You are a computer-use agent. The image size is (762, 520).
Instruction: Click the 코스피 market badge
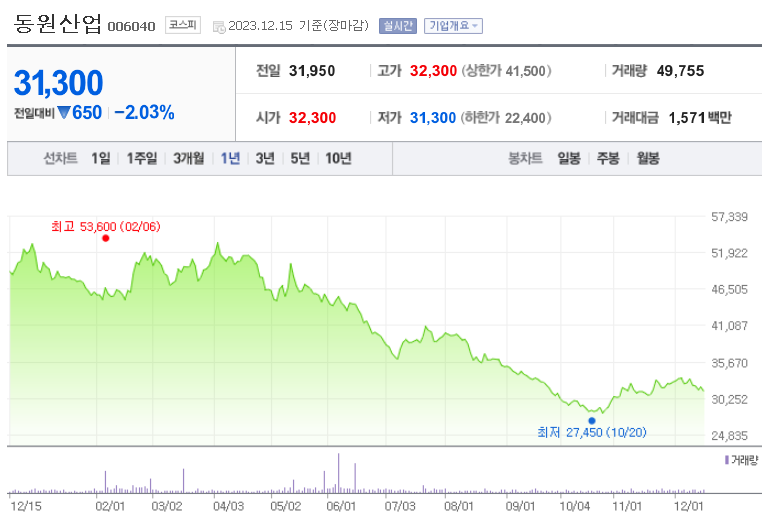tap(183, 25)
